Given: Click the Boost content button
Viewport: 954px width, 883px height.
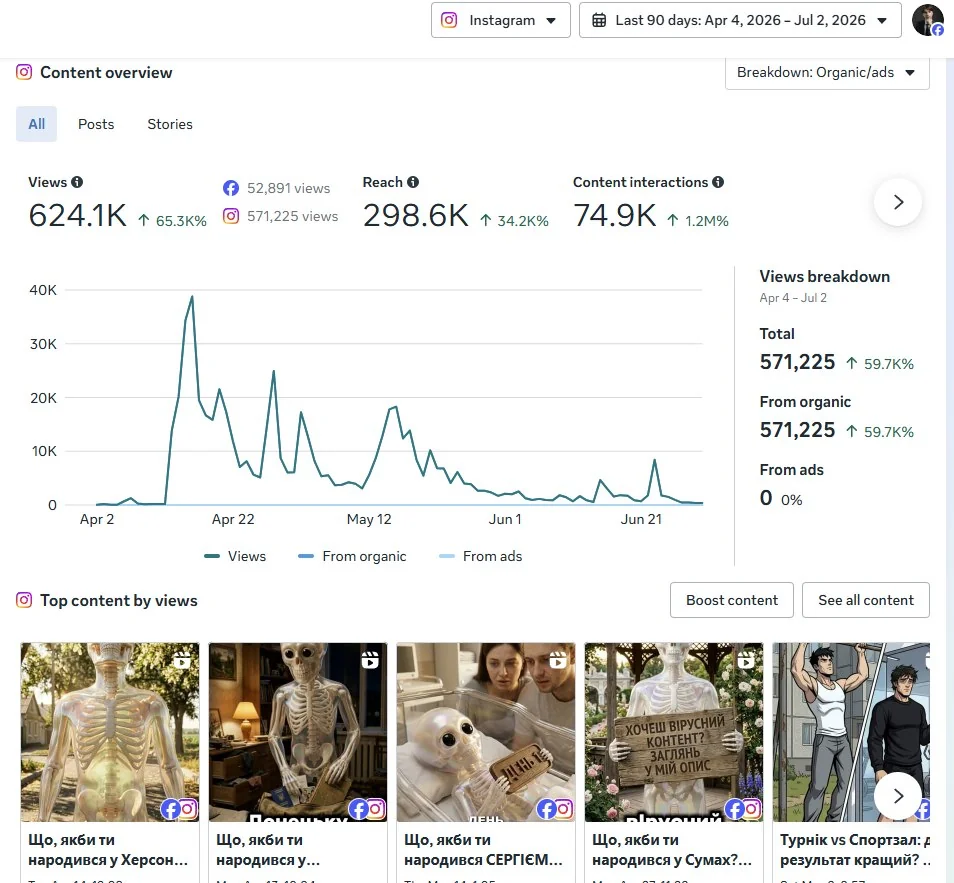Looking at the screenshot, I should point(732,600).
